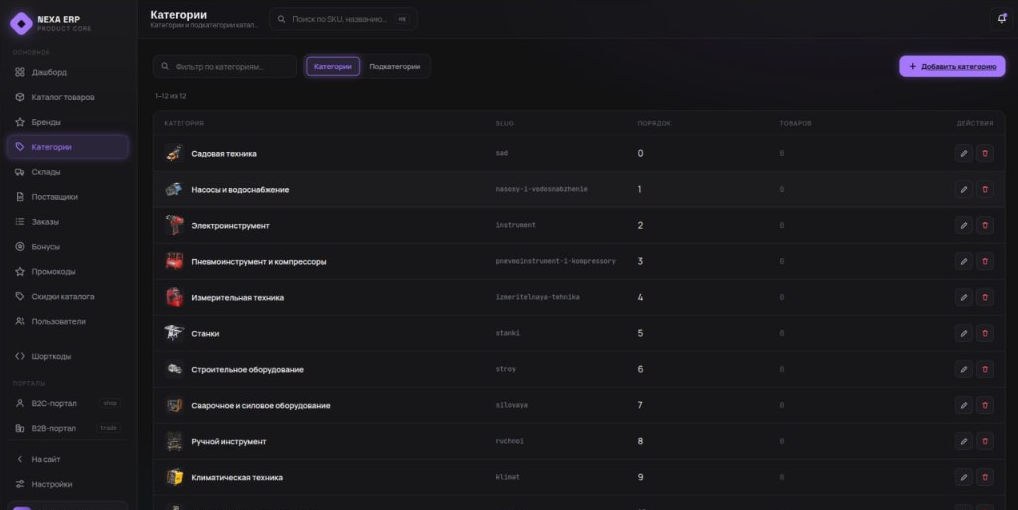1018x510 pixels.
Task: Delete the Садовая техника category
Action: 985,153
